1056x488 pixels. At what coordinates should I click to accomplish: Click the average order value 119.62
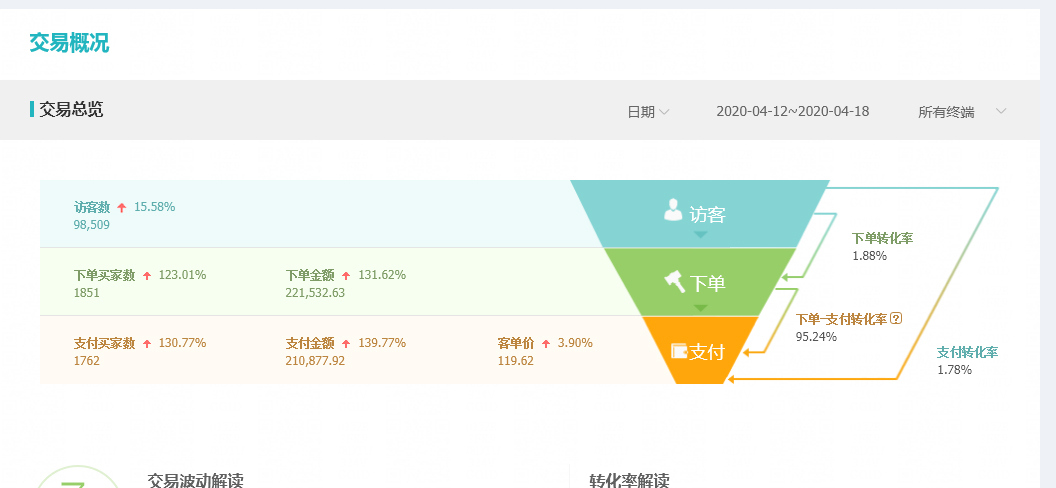[516, 361]
